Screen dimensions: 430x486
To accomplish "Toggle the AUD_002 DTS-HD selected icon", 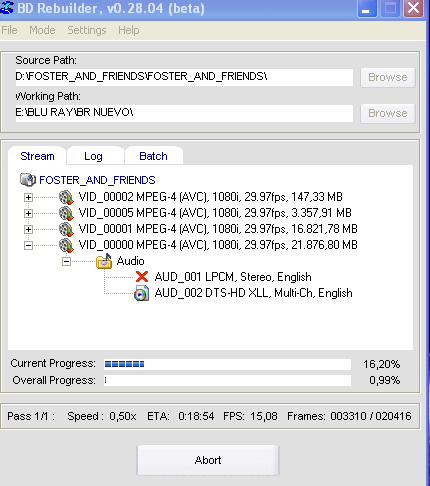I will [142, 293].
